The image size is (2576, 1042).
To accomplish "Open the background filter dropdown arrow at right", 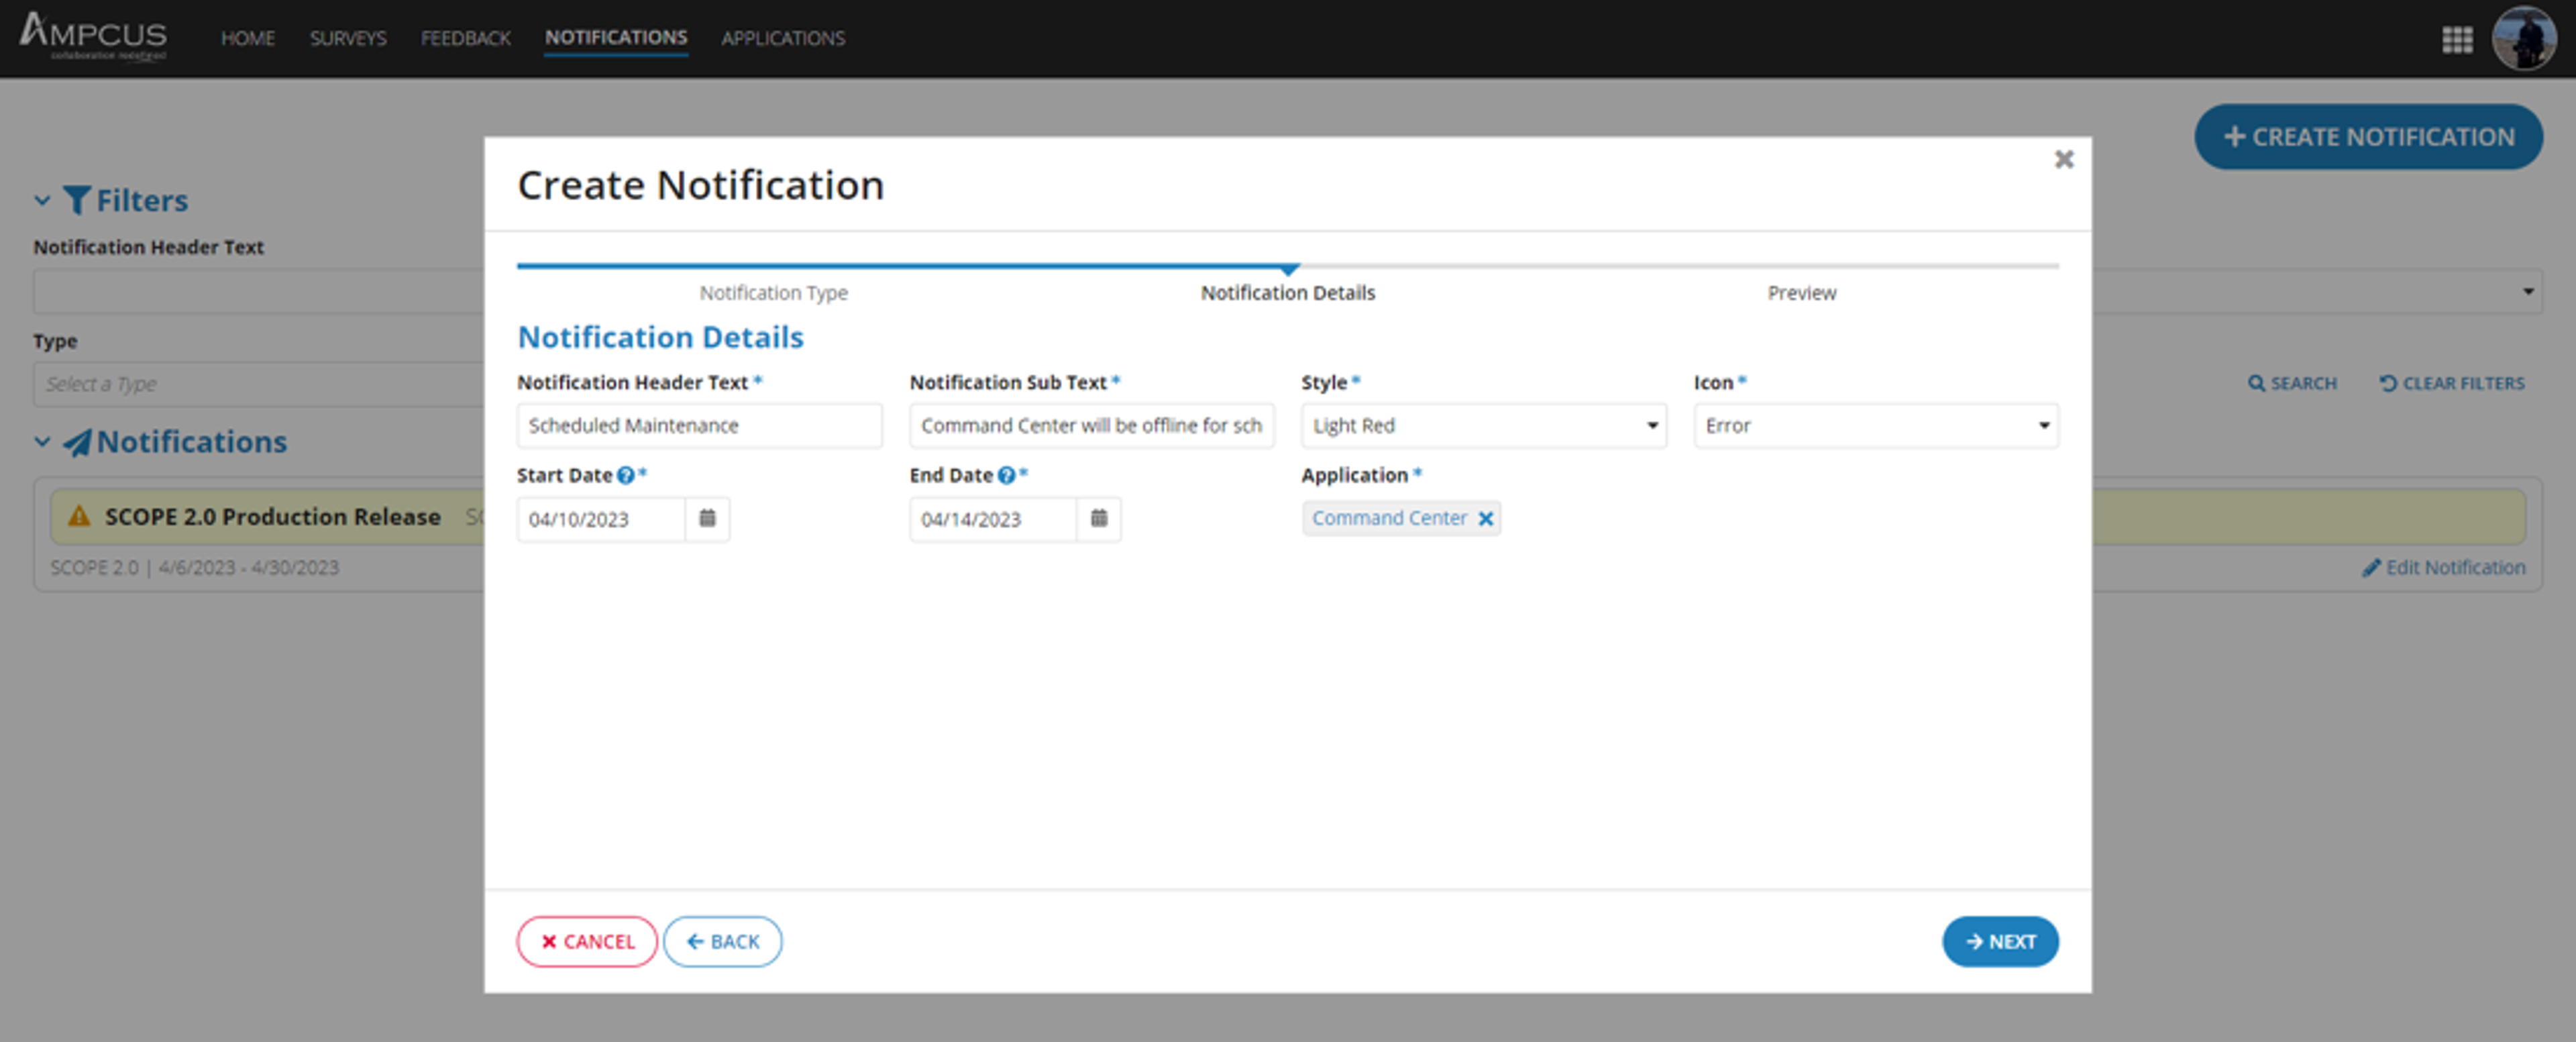I will tap(2527, 292).
